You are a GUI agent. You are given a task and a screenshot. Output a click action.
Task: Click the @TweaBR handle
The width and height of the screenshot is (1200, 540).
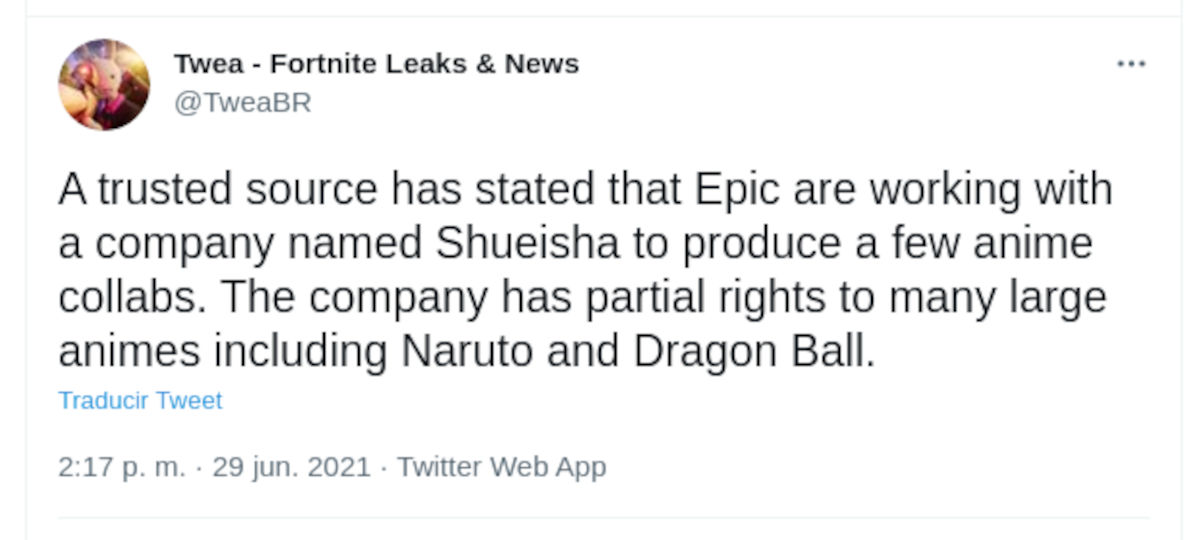(243, 102)
